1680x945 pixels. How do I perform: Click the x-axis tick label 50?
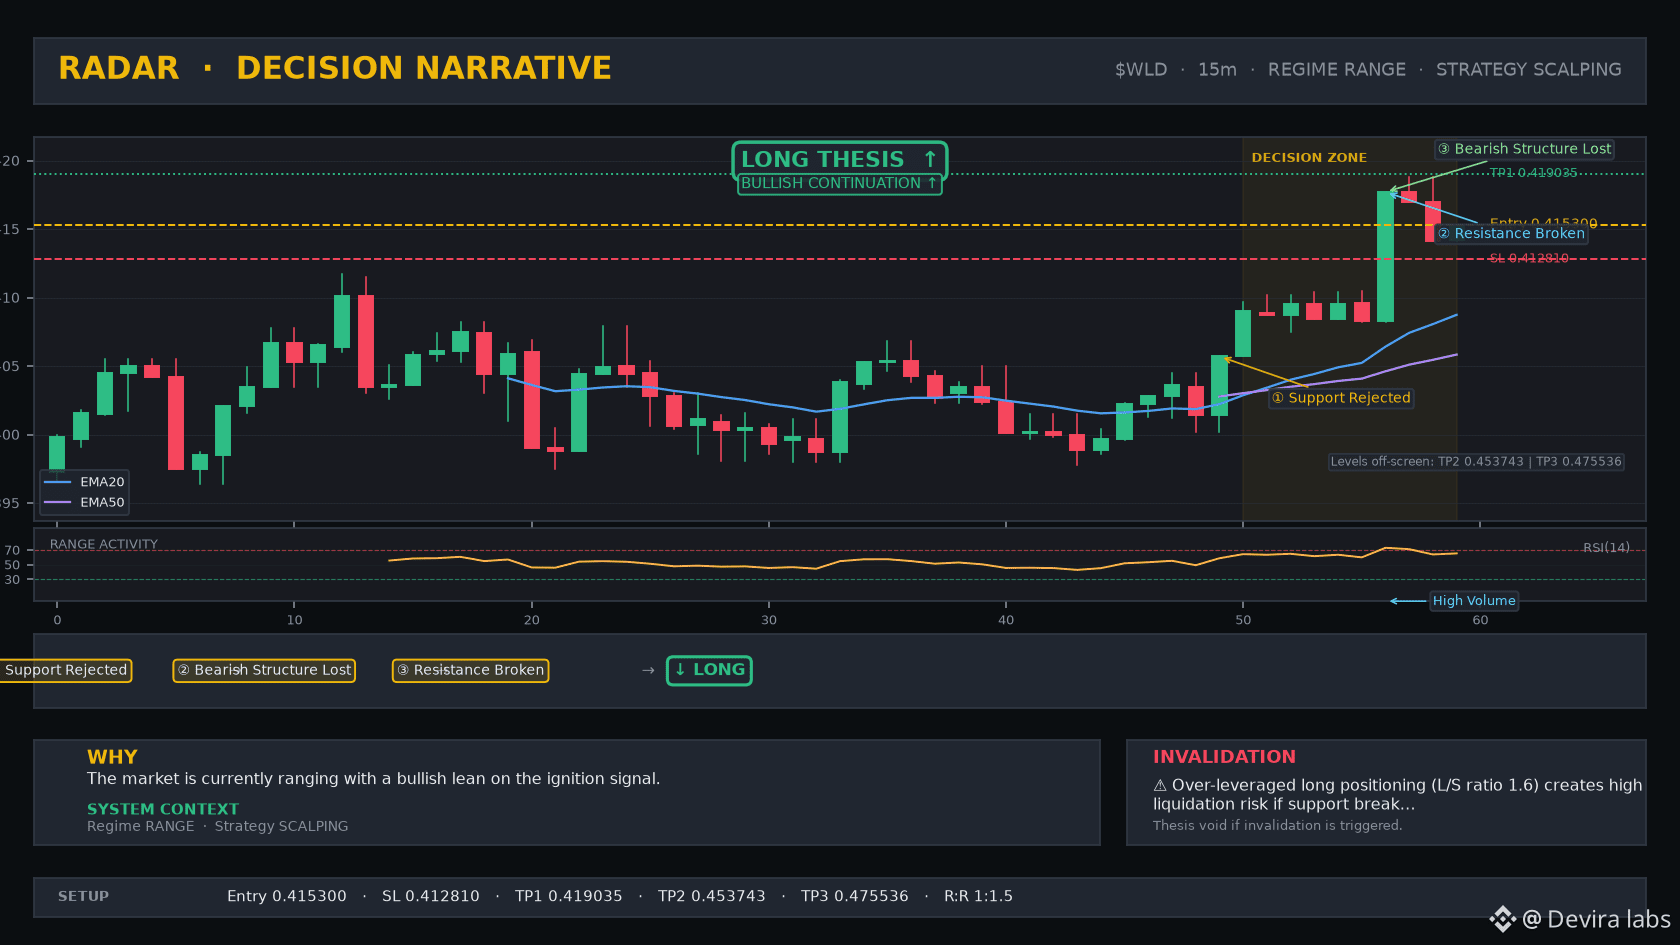click(1243, 620)
